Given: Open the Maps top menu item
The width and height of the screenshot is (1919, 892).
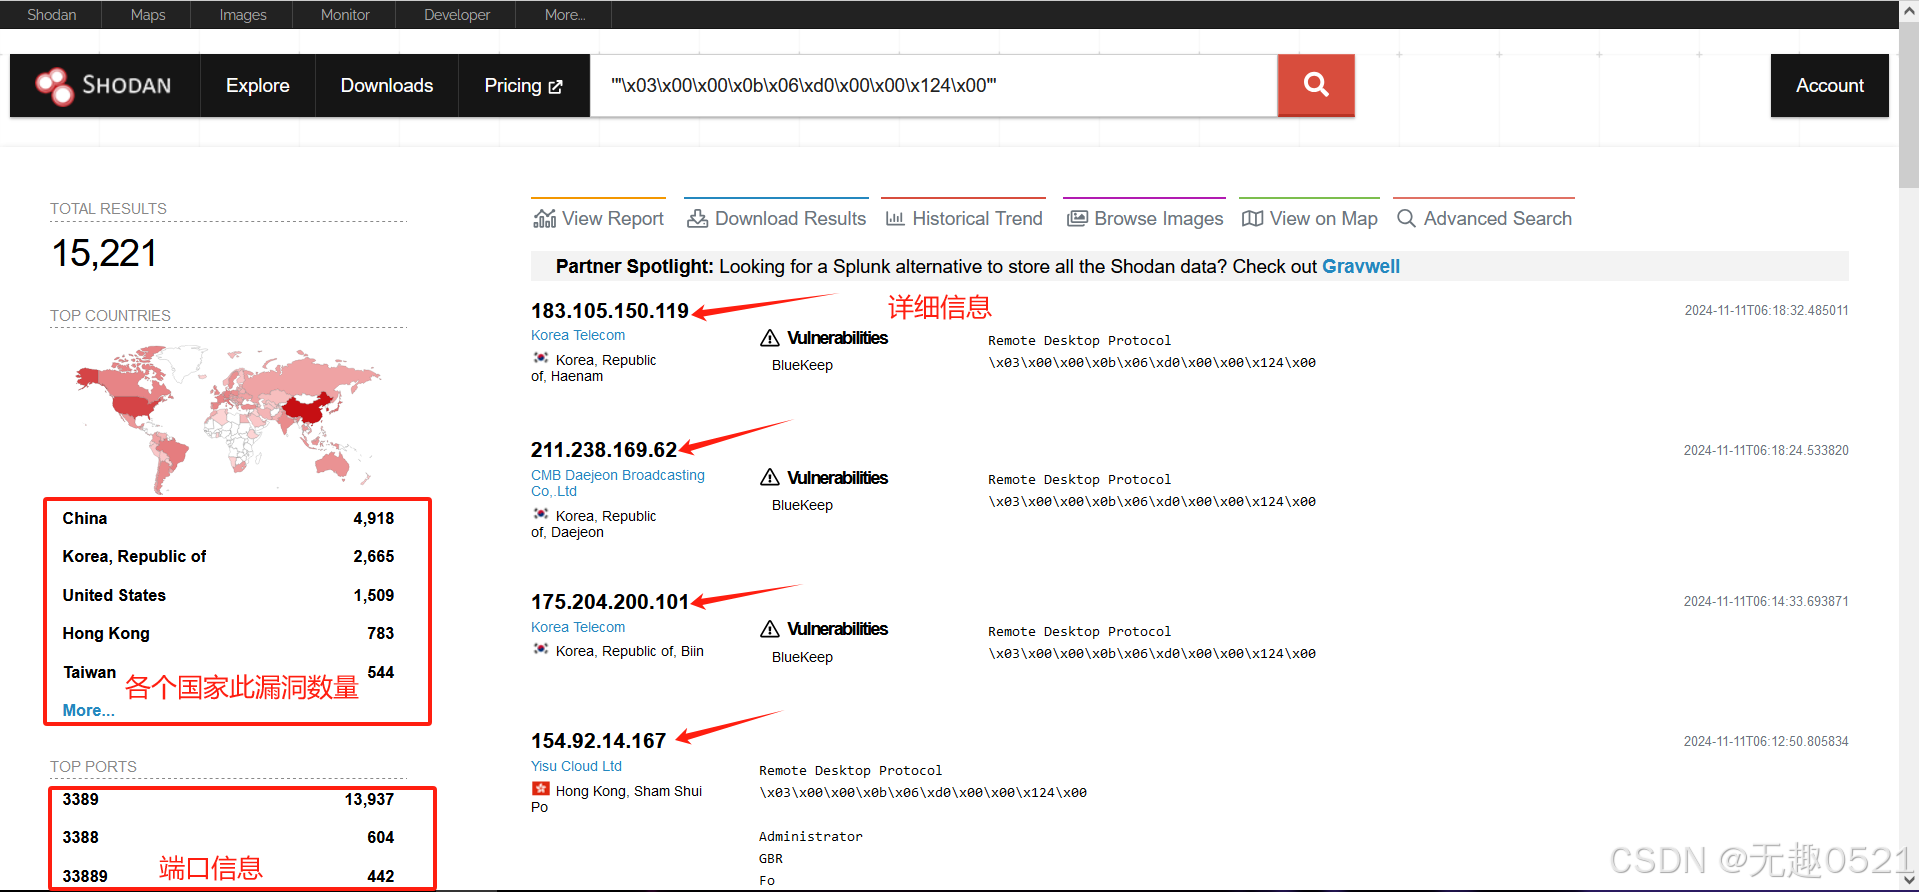Looking at the screenshot, I should click(148, 15).
